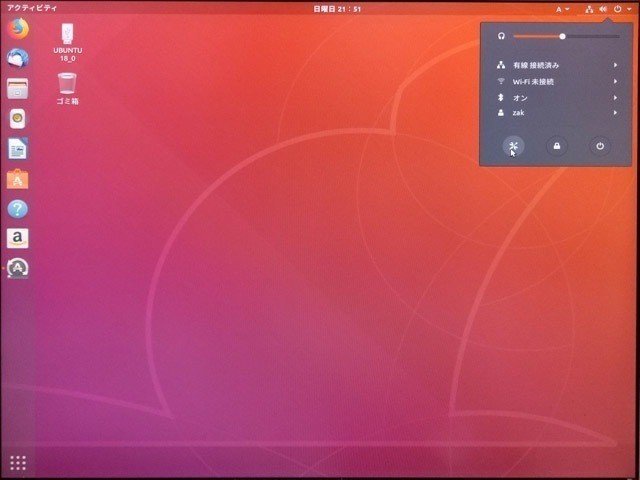Select the ゴミ箱 trash desktop icon
640x480 pixels.
tap(67, 89)
